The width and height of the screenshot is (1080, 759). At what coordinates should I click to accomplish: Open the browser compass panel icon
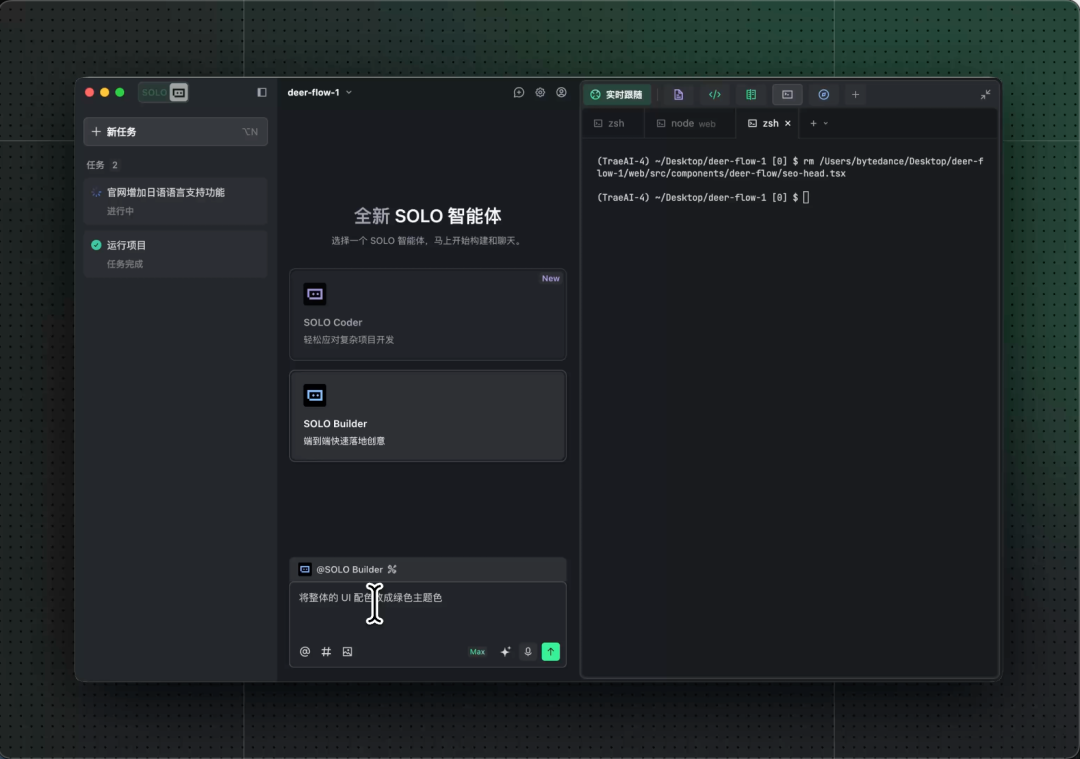(x=824, y=94)
